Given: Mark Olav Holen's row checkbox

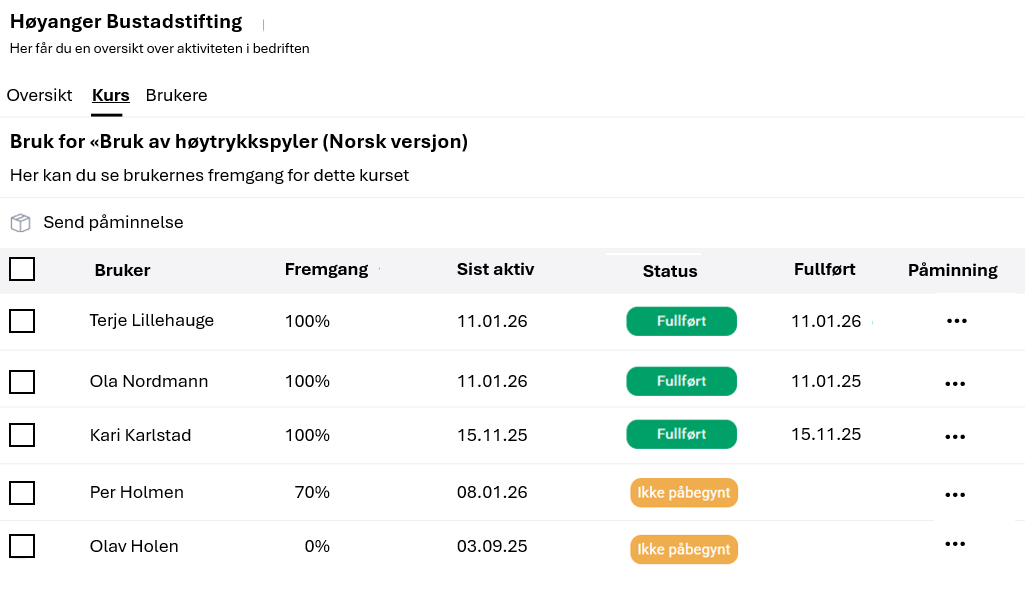Looking at the screenshot, I should (22, 546).
